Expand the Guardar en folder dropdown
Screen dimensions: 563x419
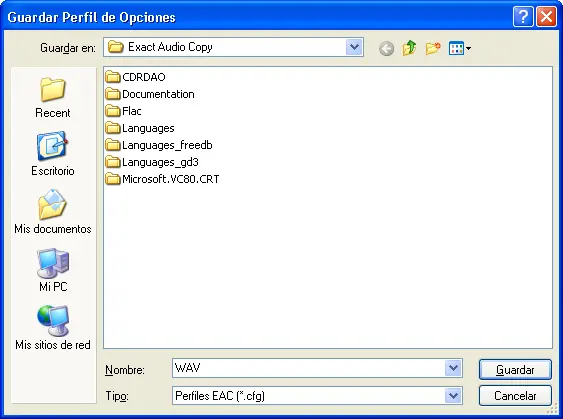(354, 47)
